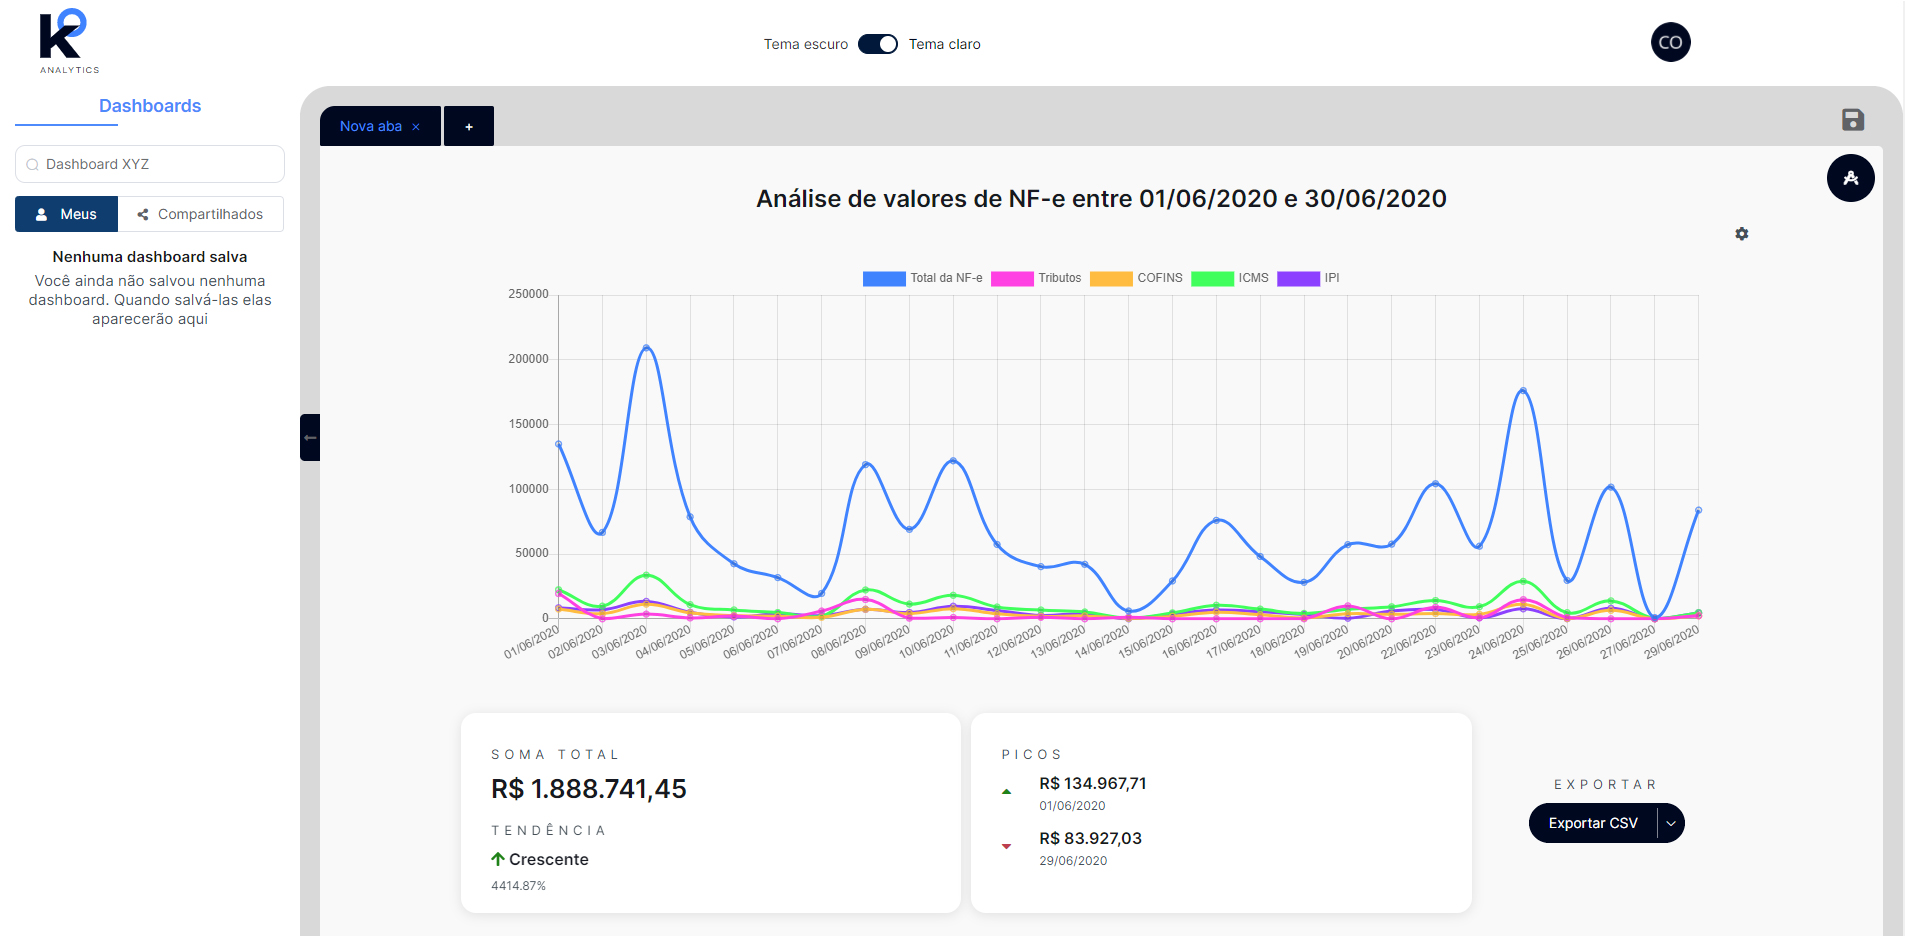1906x936 pixels.
Task: Toggle IPI legend swatch
Action: (1298, 278)
